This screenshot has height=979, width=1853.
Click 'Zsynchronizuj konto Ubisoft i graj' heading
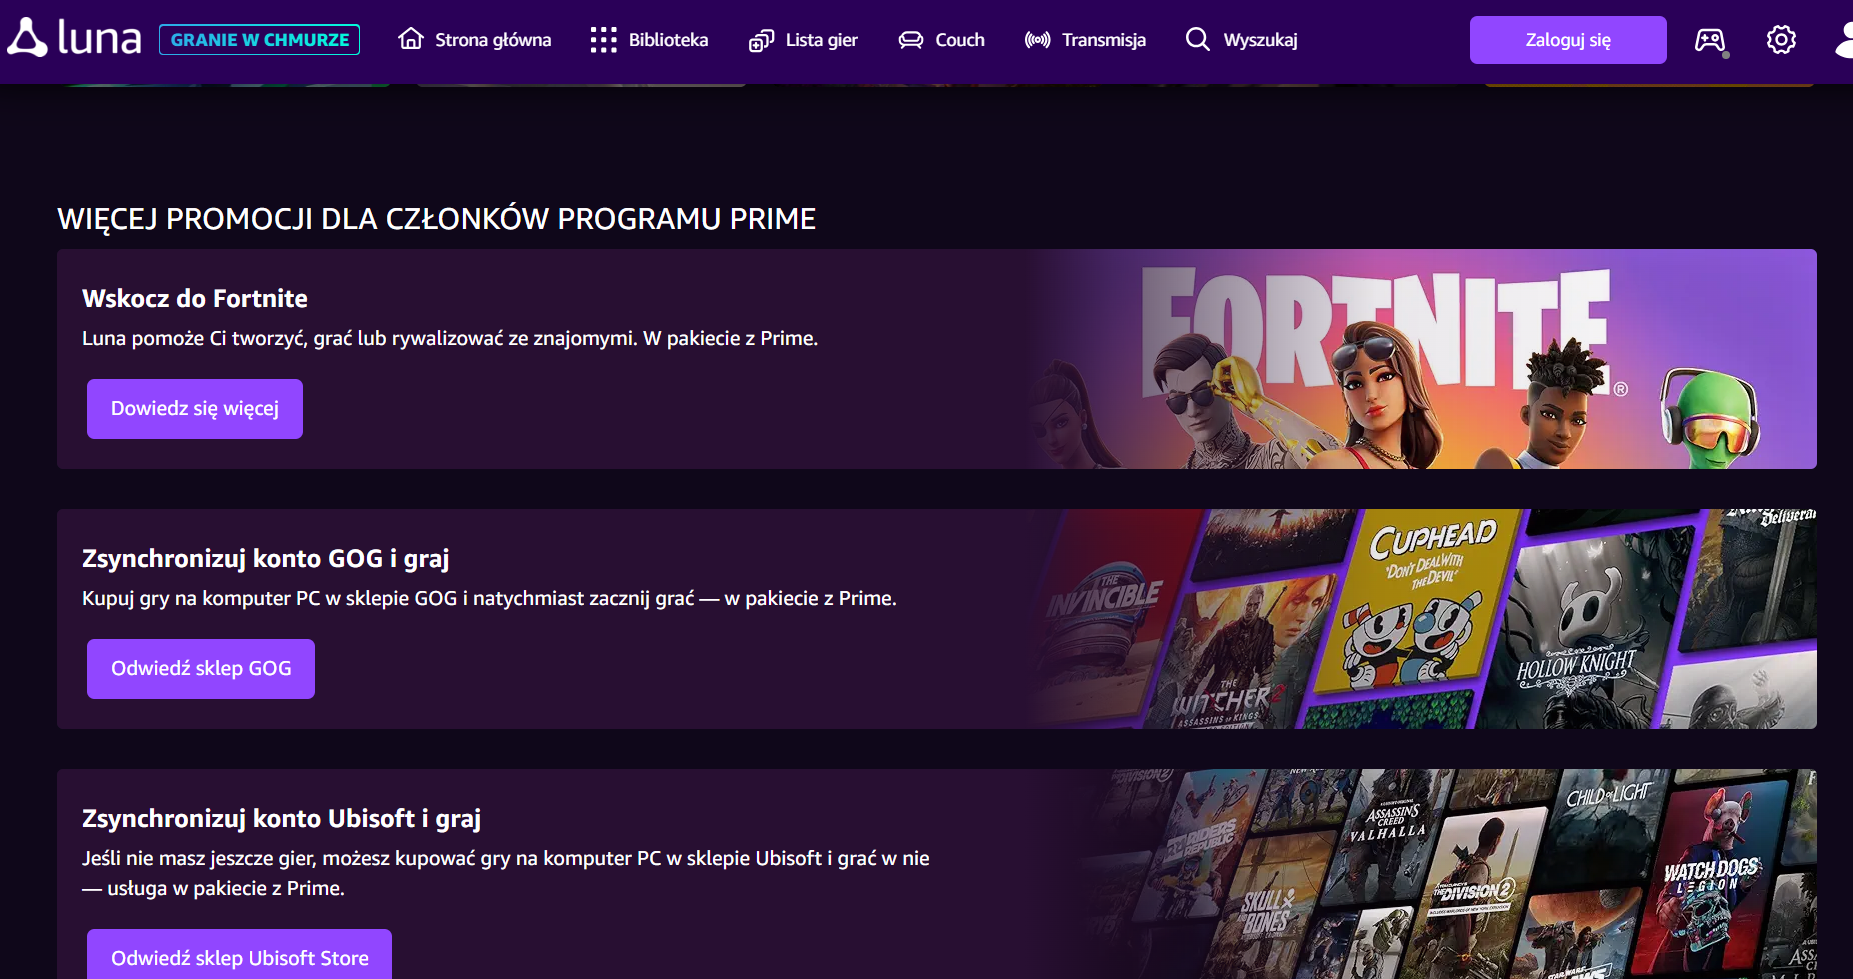pyautogui.click(x=281, y=818)
